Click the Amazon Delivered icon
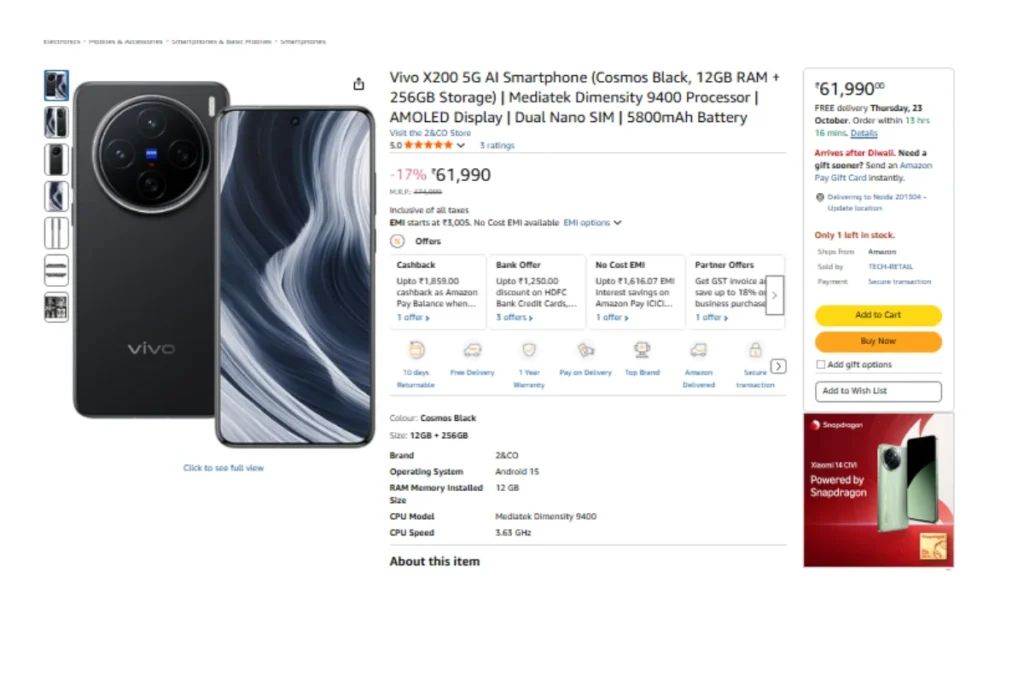 699,350
